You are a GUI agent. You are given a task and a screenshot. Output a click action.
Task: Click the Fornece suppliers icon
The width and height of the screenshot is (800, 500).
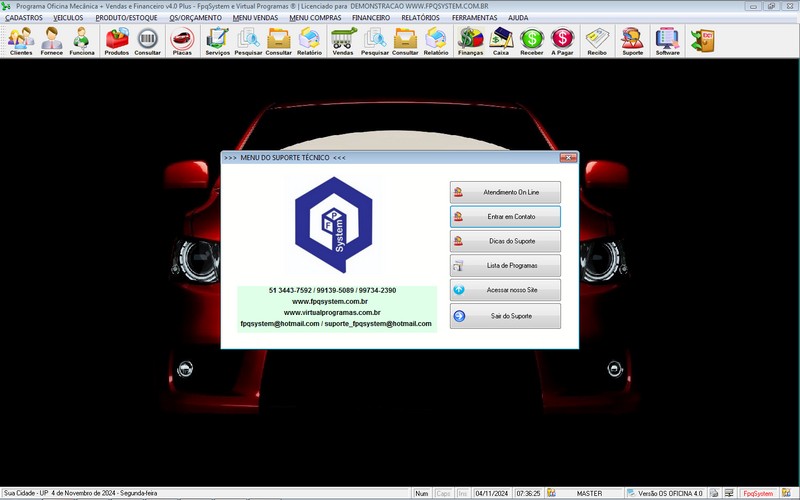(52, 41)
